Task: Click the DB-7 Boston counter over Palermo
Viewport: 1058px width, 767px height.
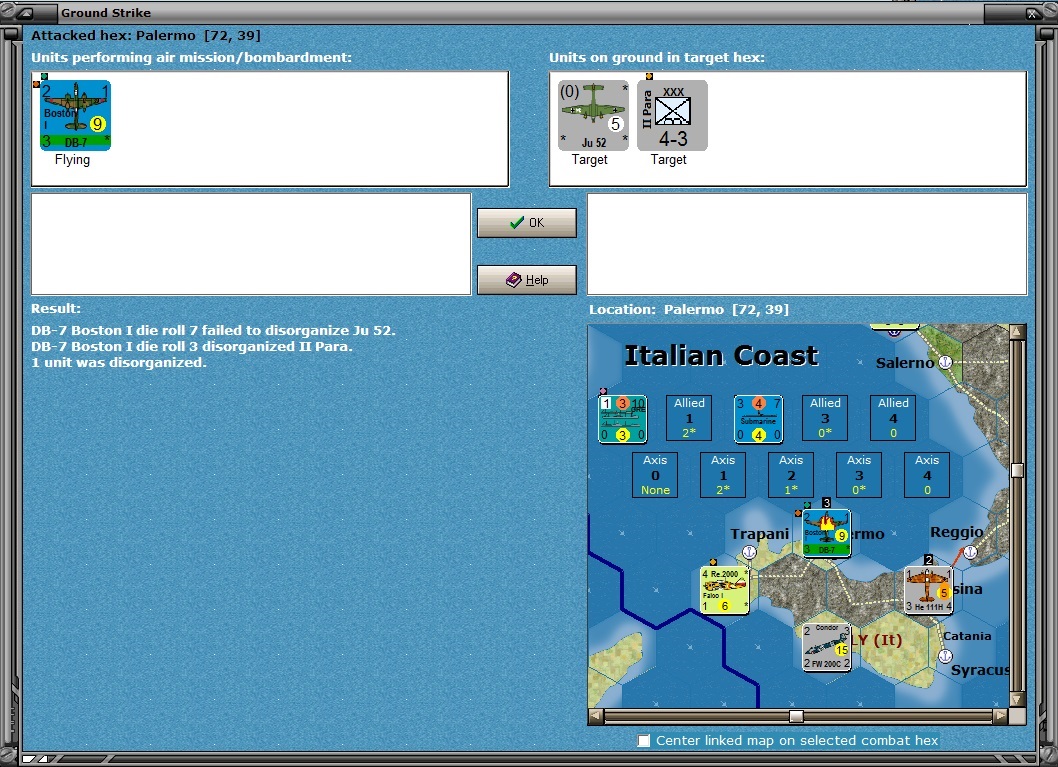Action: [827, 534]
